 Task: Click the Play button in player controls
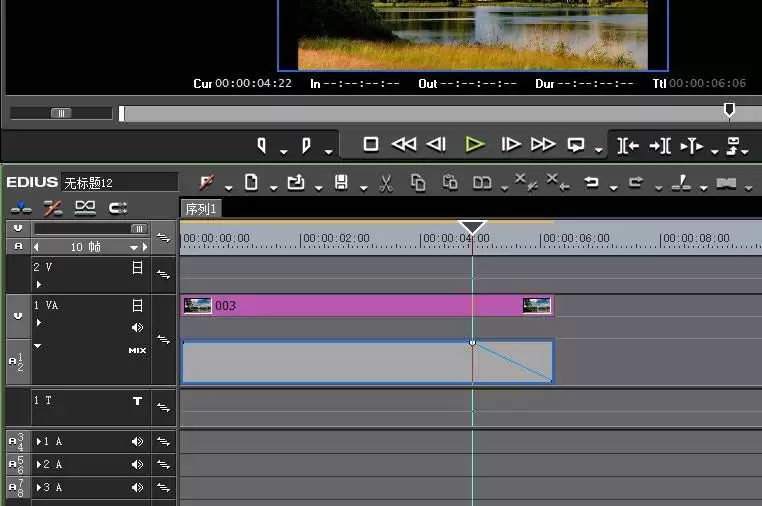[x=474, y=144]
